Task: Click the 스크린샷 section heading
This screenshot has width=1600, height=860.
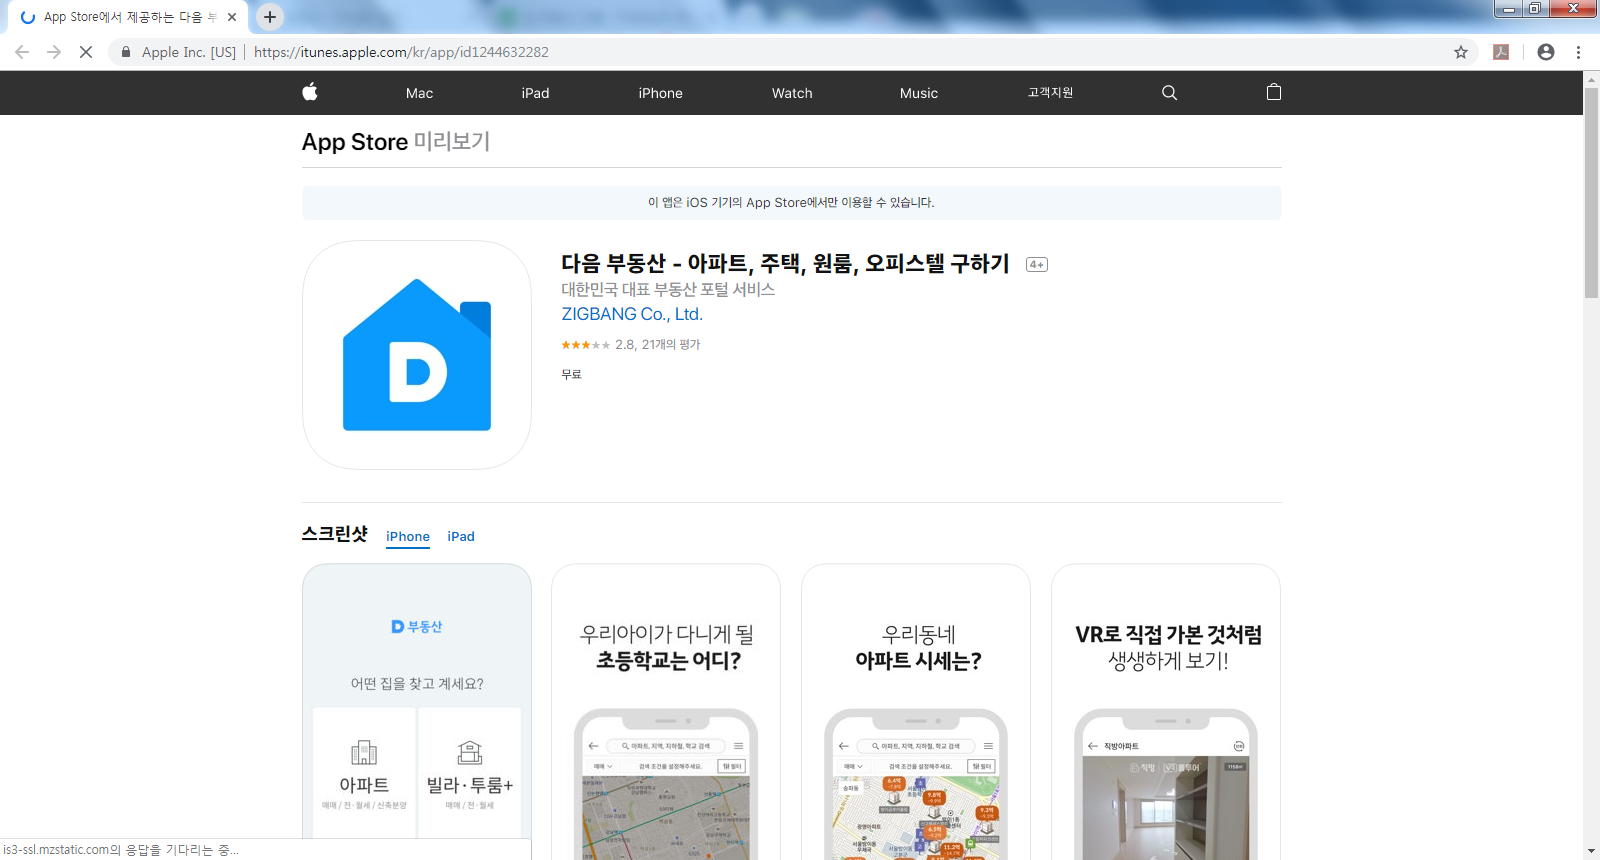Action: [335, 534]
